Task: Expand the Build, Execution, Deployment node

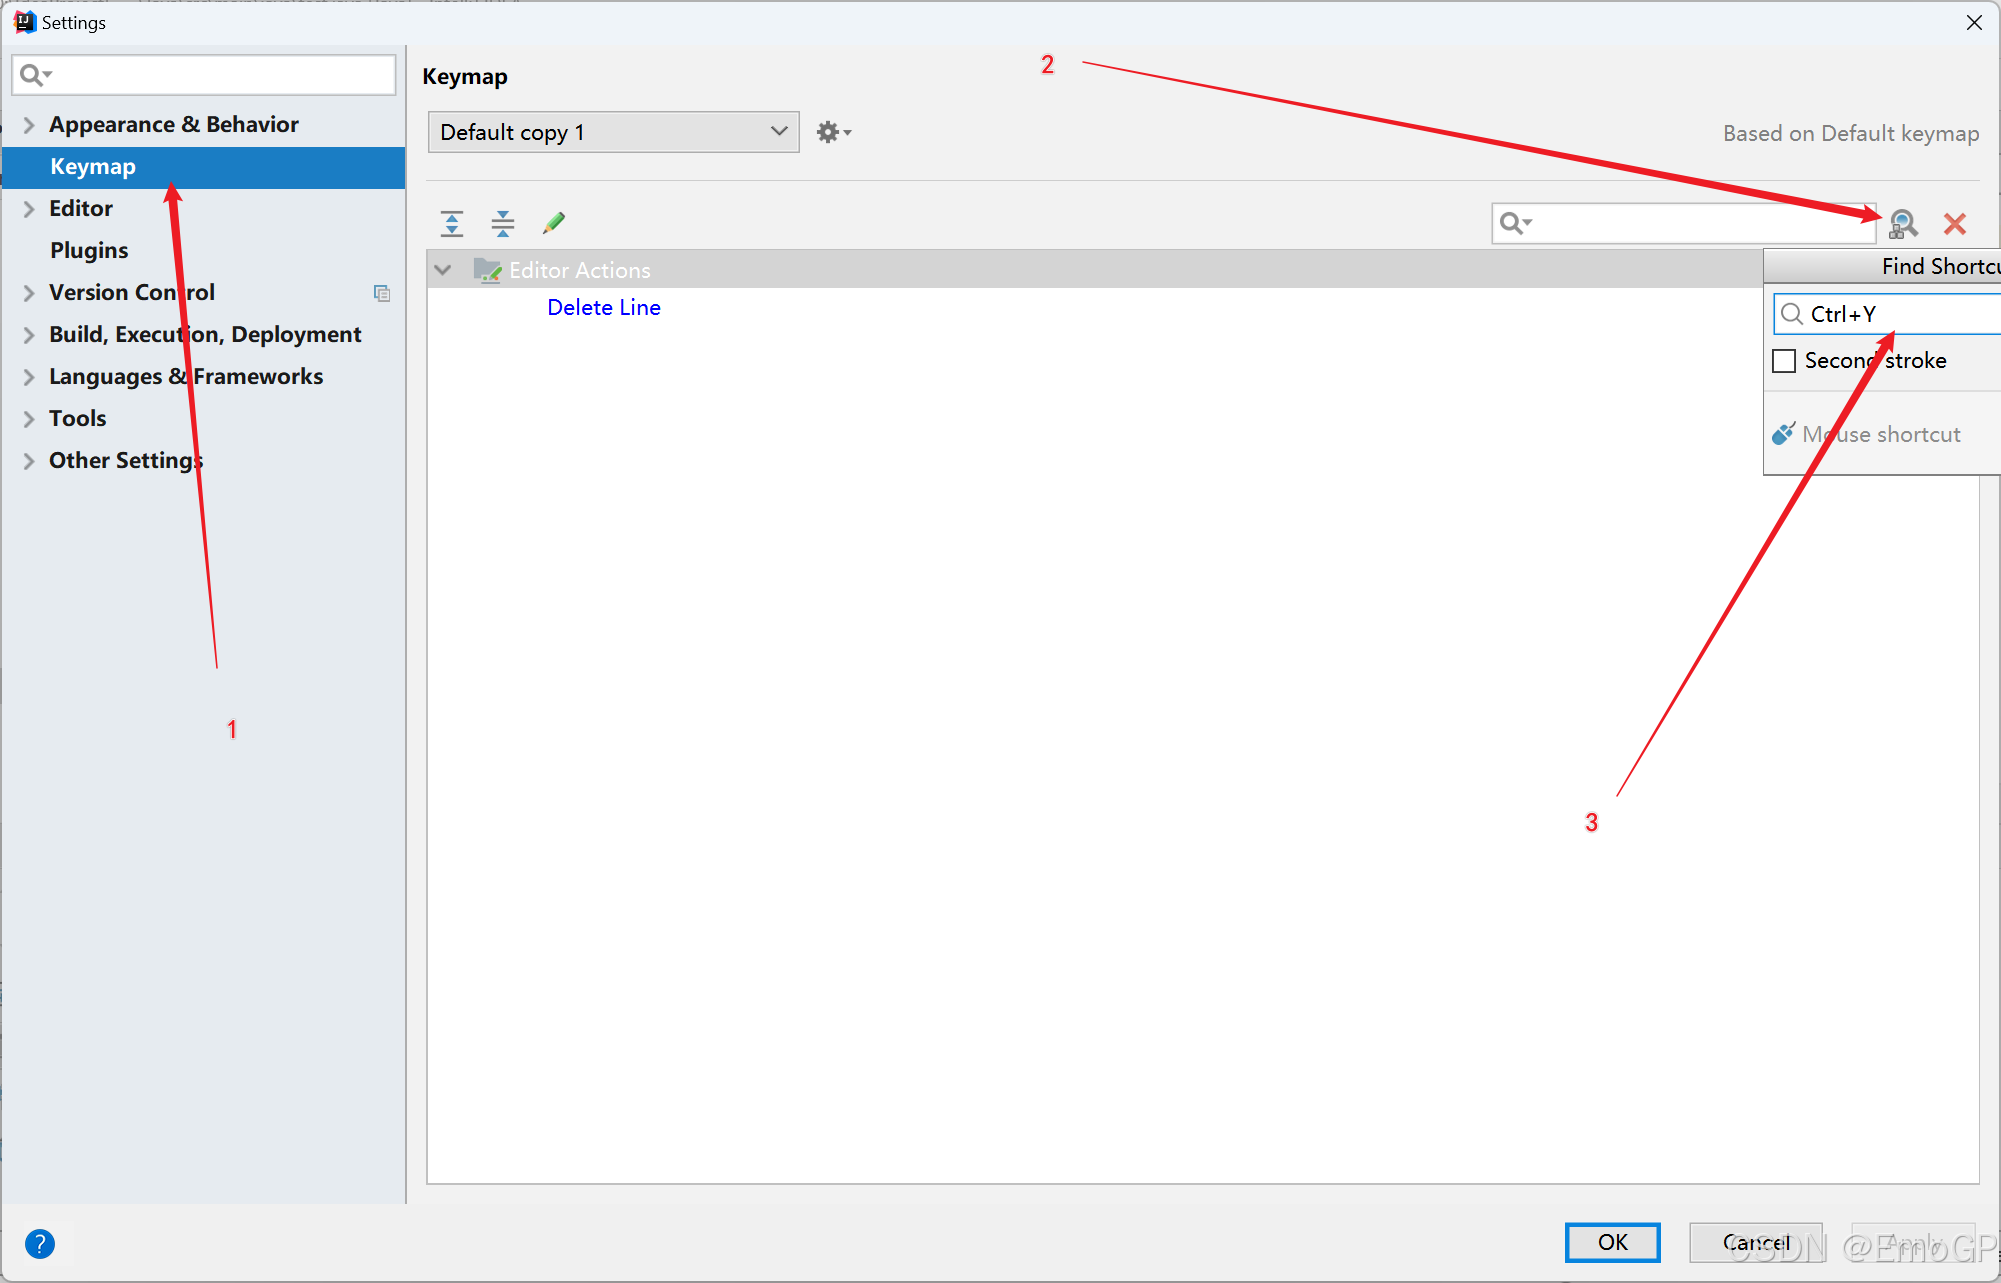Action: [29, 335]
